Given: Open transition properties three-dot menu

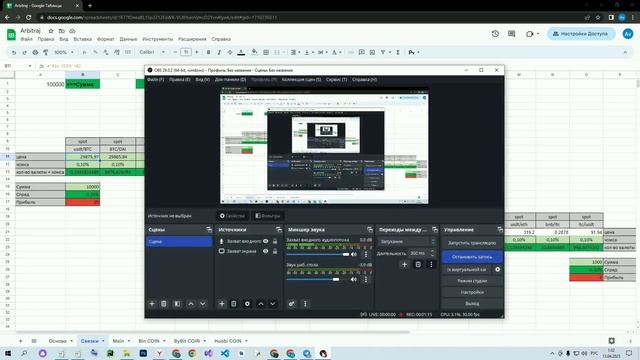Looking at the screenshot, I should 431,264.
